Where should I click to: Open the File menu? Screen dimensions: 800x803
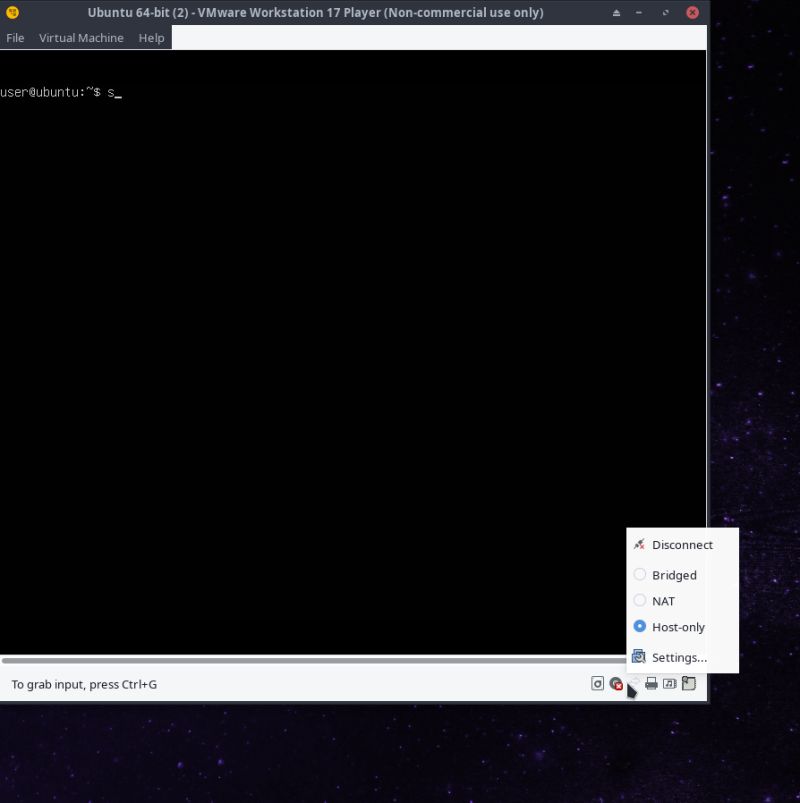pyautogui.click(x=15, y=38)
